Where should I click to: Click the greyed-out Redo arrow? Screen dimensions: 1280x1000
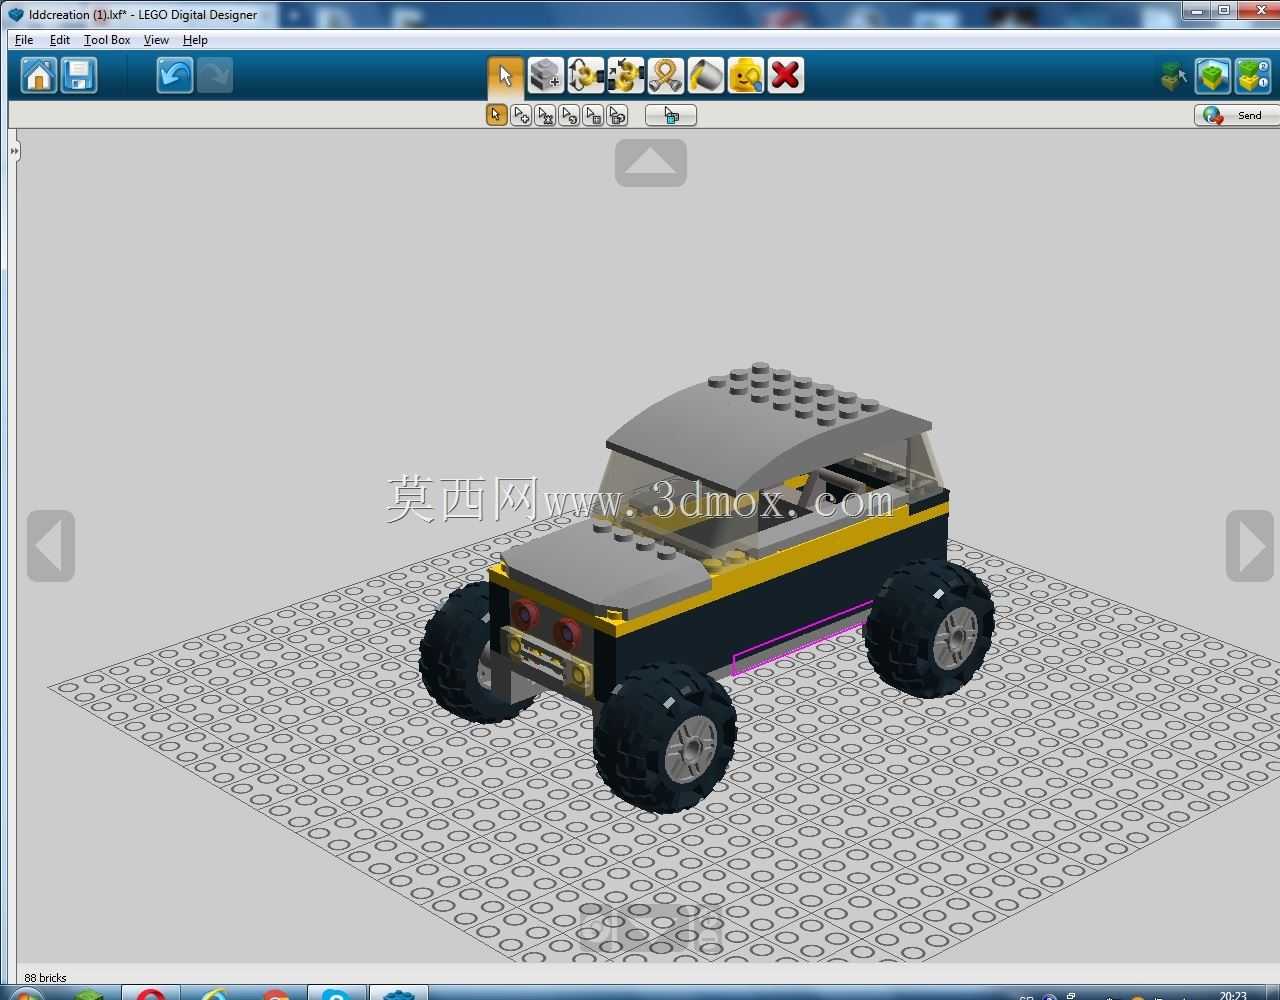pos(215,75)
